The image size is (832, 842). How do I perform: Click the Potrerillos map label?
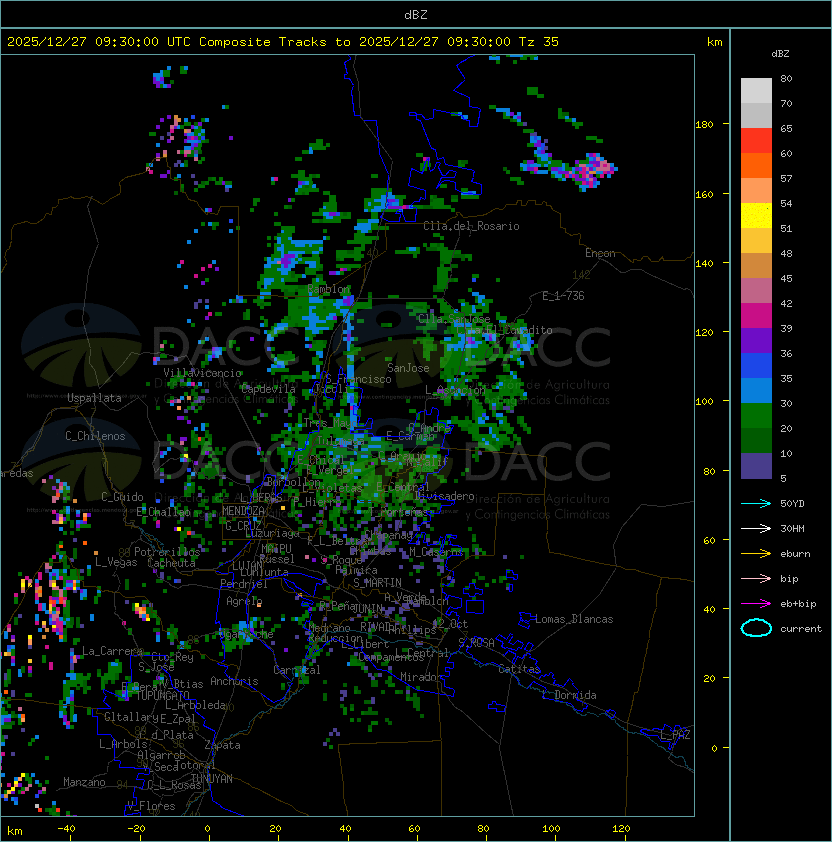(167, 551)
